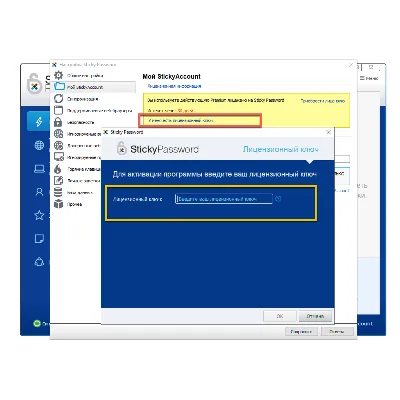The image size is (400, 400).
Task: Click the enter license key link
Action: (x=181, y=121)
